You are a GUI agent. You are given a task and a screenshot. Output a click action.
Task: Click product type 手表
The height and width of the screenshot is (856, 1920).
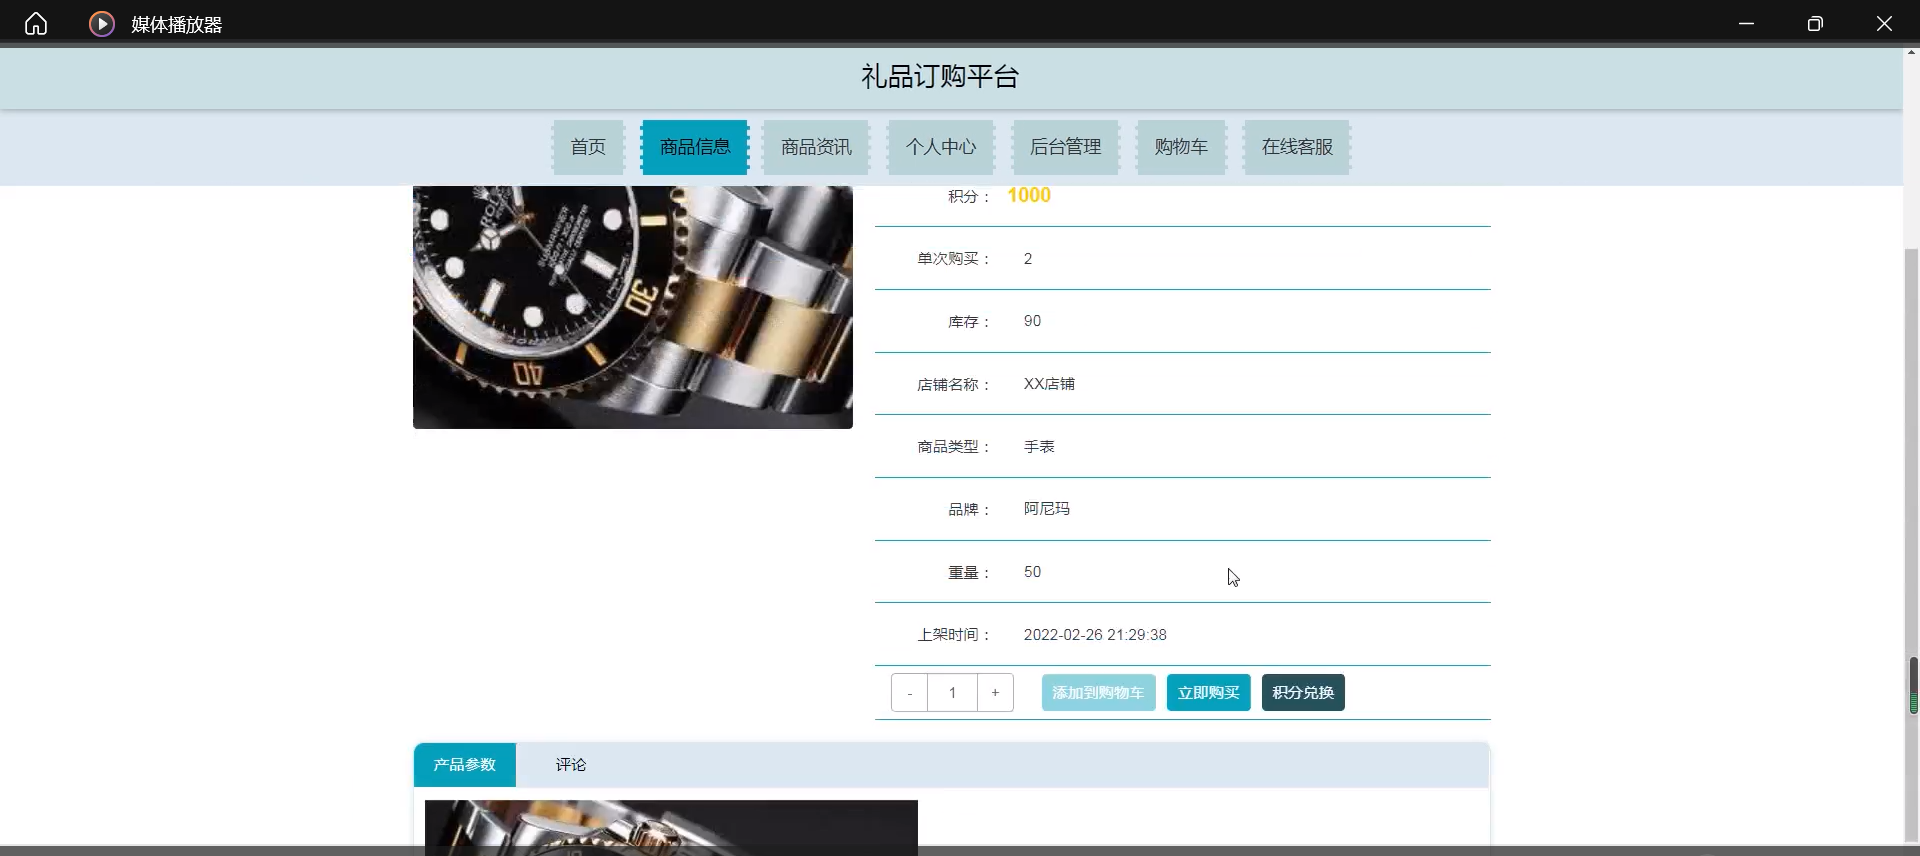[1039, 447]
